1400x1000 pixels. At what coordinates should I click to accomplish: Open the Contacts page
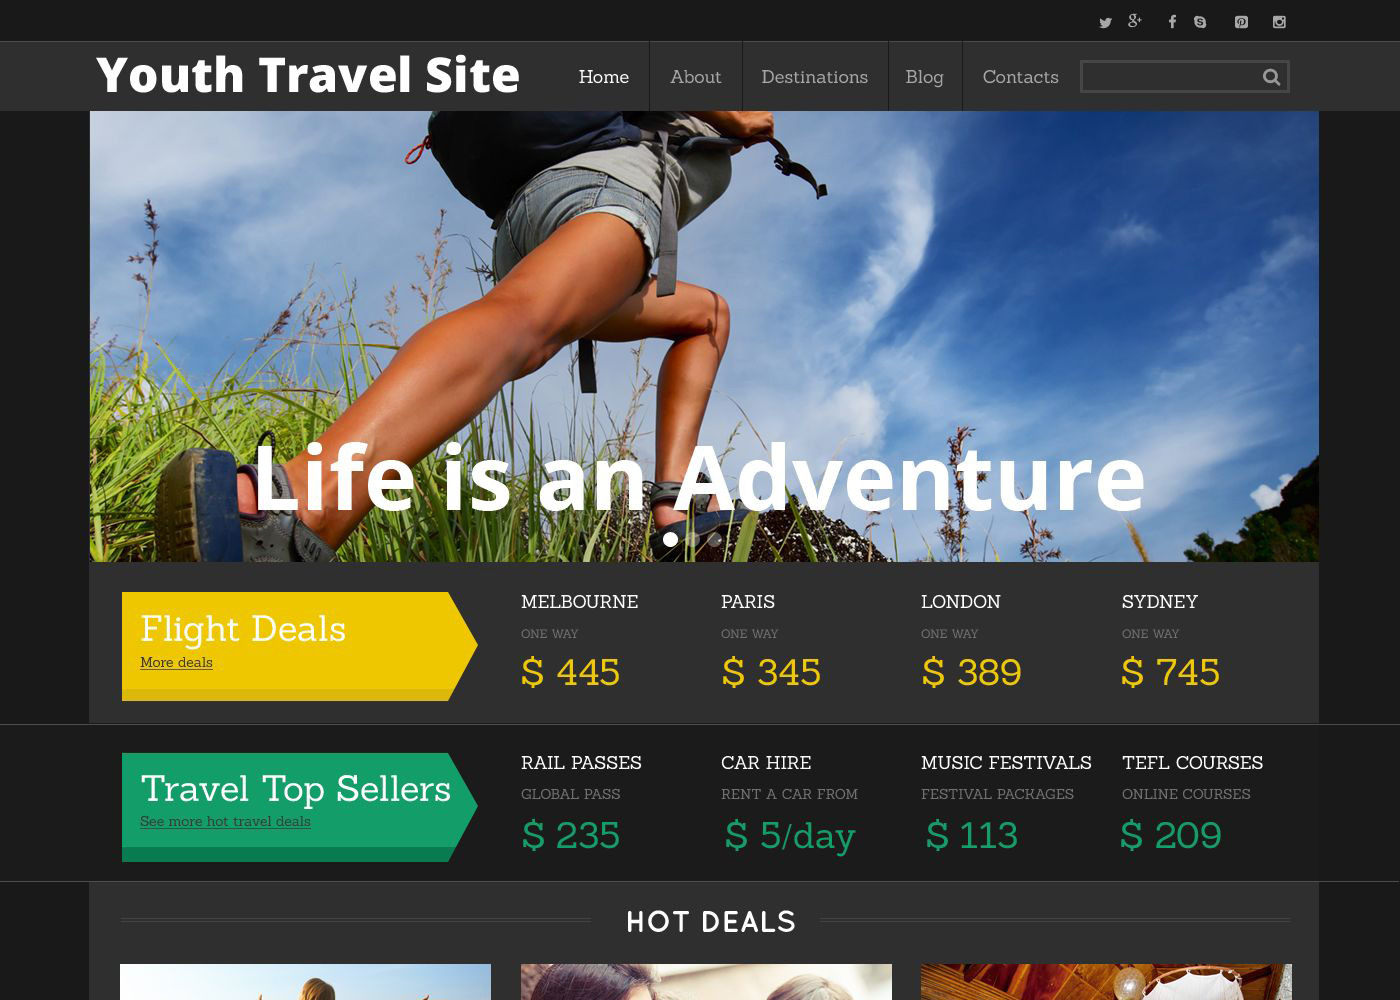1020,77
